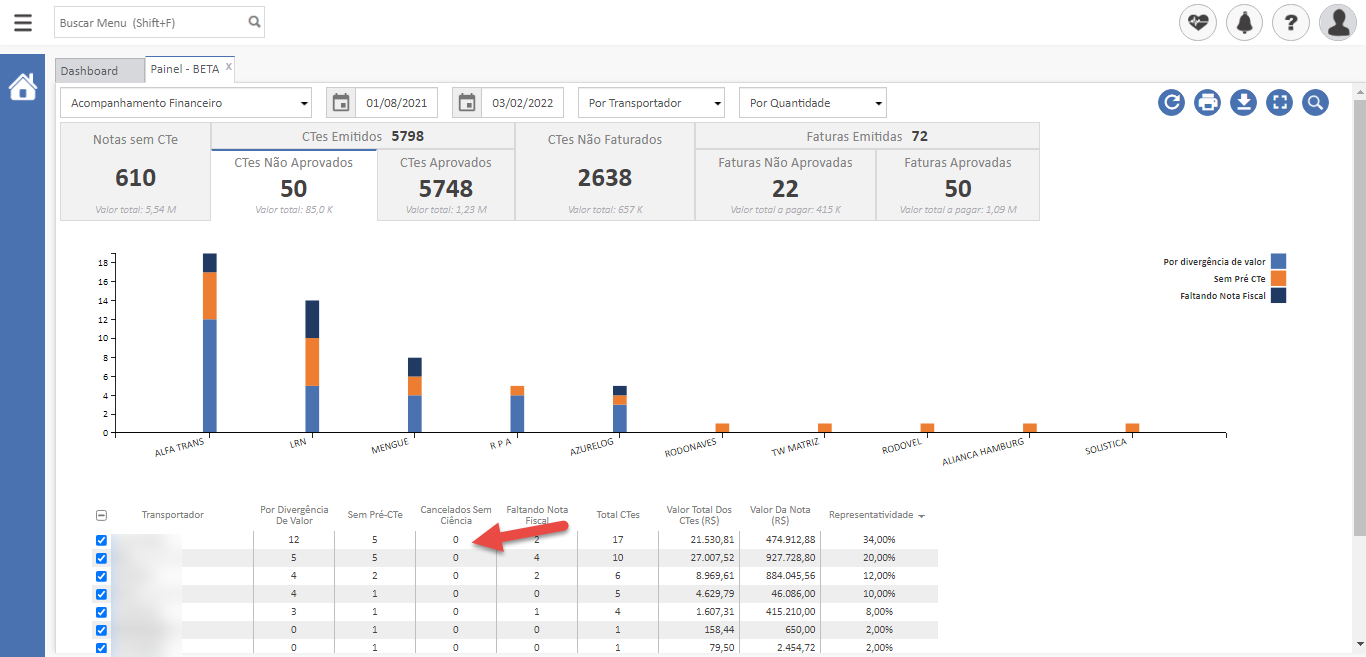This screenshot has height=657, width=1366.
Task: Click the Sem Pré CTe legend swatch
Action: click(x=1278, y=279)
